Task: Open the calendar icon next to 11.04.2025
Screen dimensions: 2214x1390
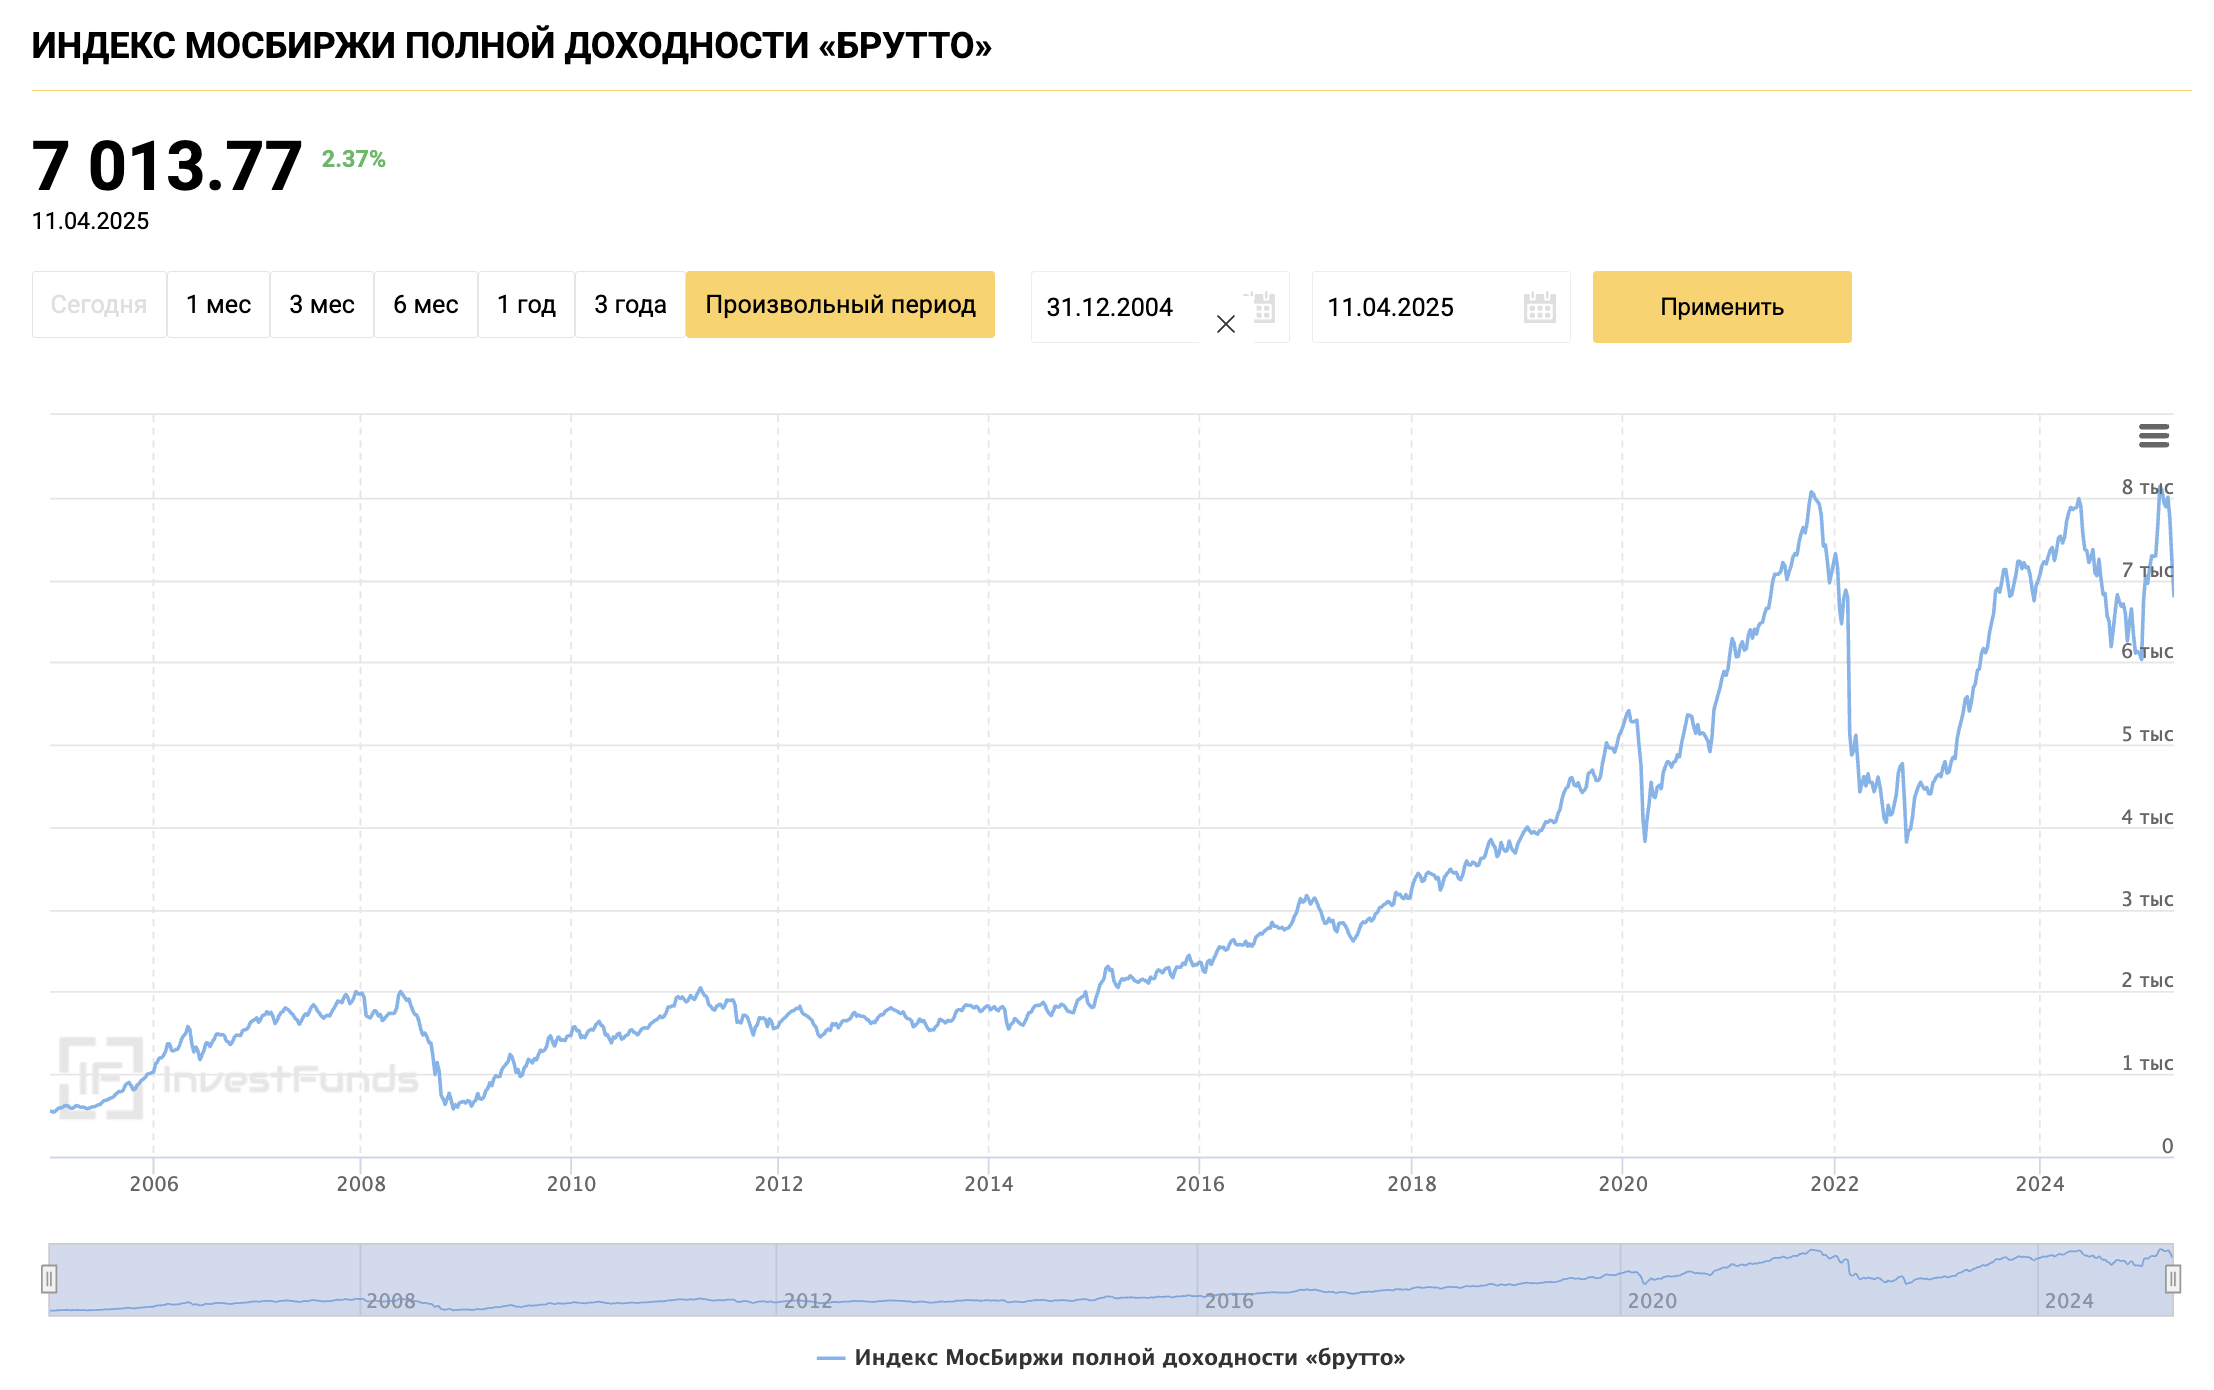Action: [1539, 307]
